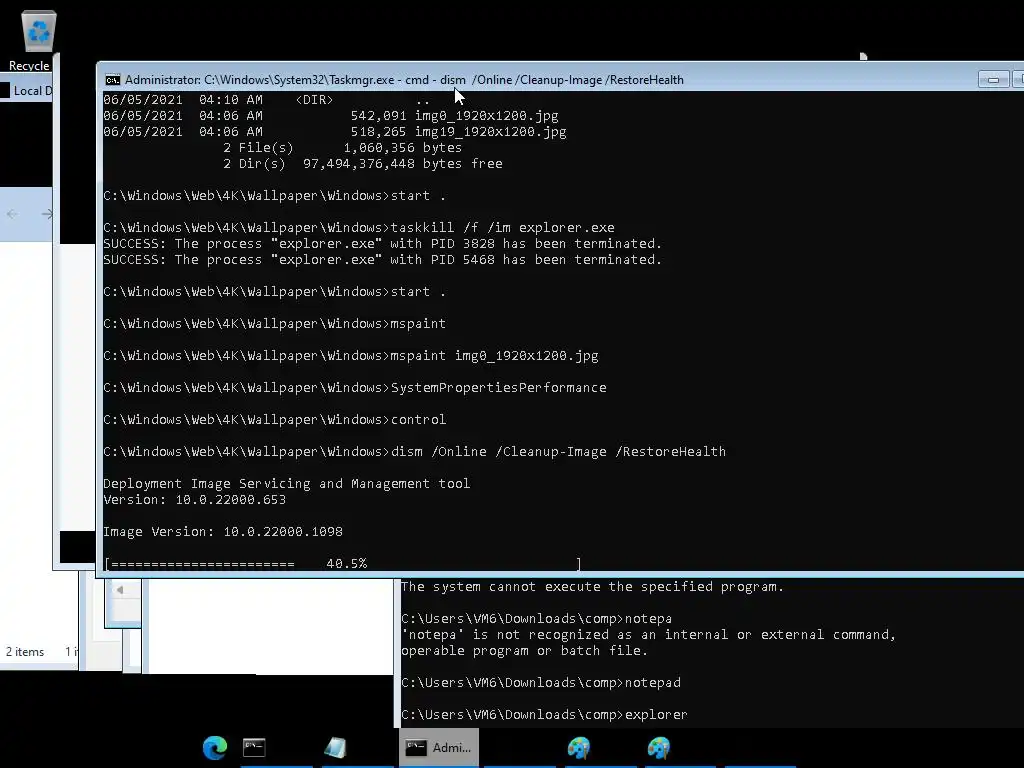Select the leftmost Paint taskbar icon

click(x=579, y=747)
